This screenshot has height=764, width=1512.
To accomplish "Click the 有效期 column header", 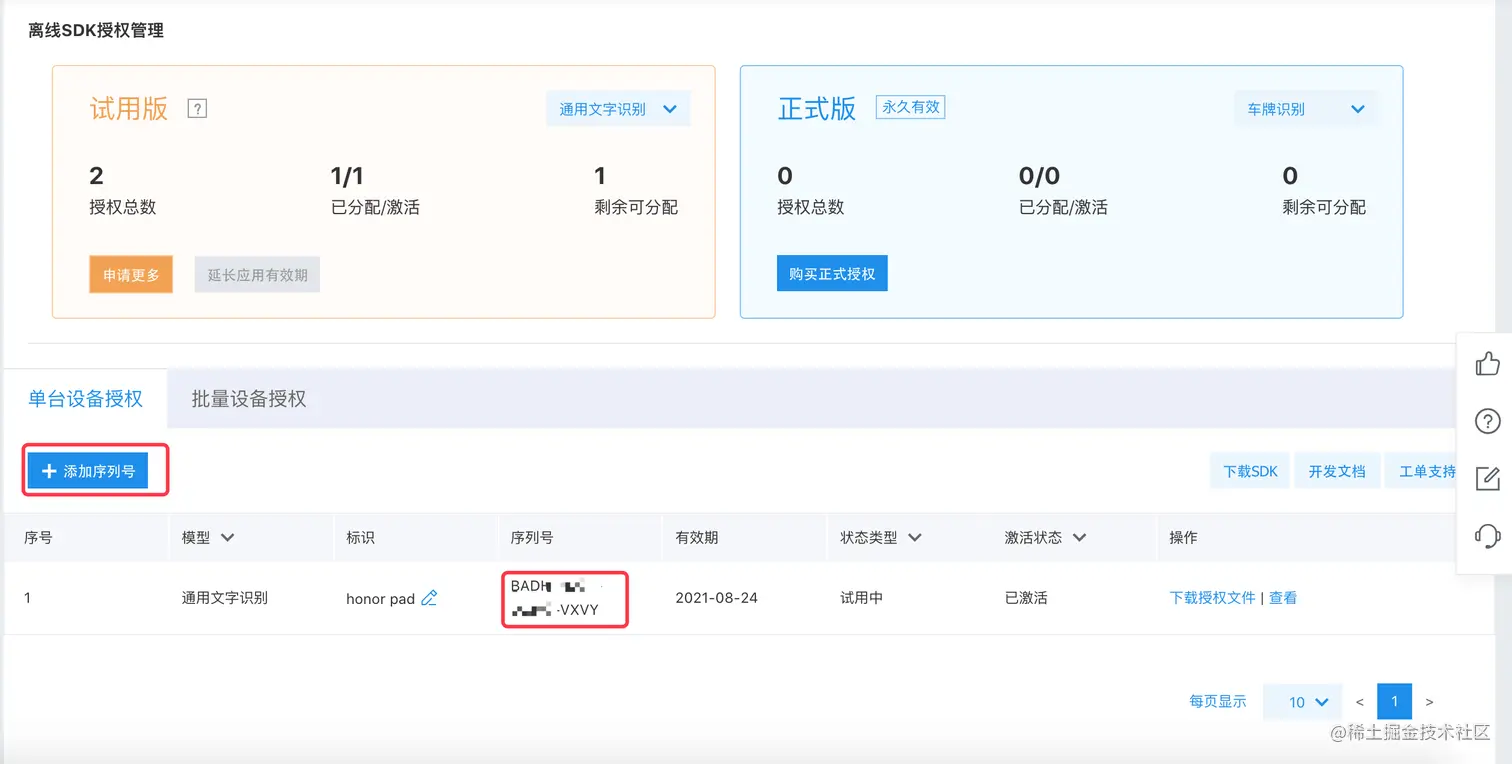I will [x=697, y=538].
